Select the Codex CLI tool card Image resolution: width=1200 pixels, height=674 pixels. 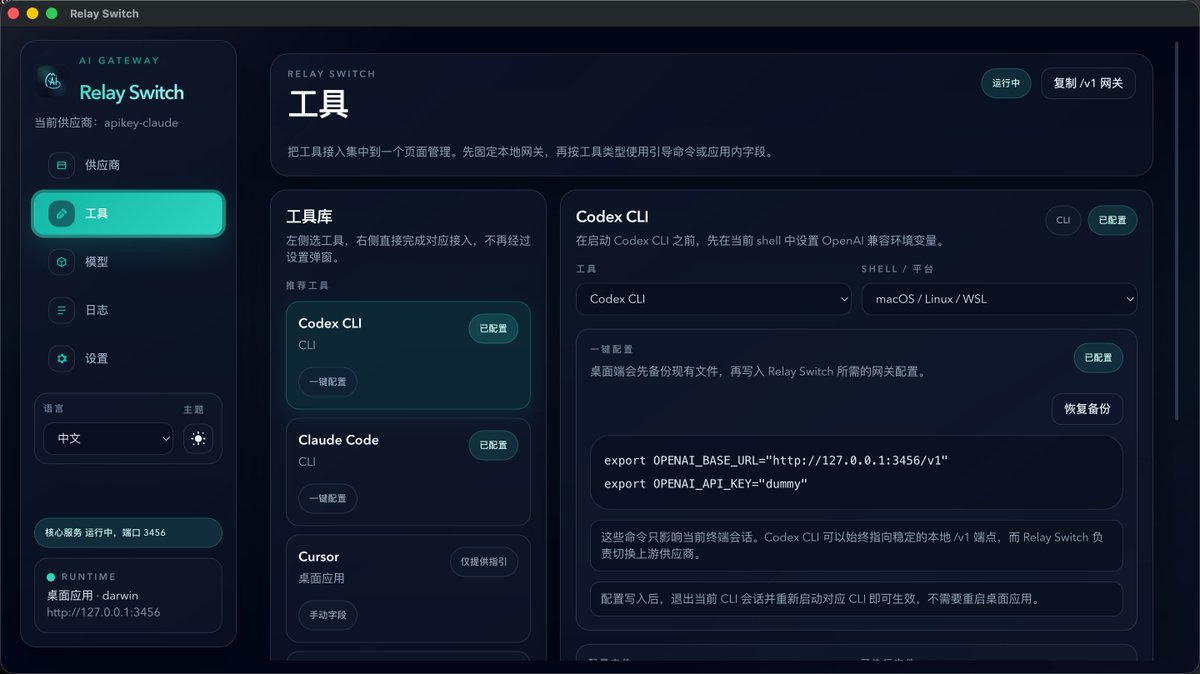[408, 355]
